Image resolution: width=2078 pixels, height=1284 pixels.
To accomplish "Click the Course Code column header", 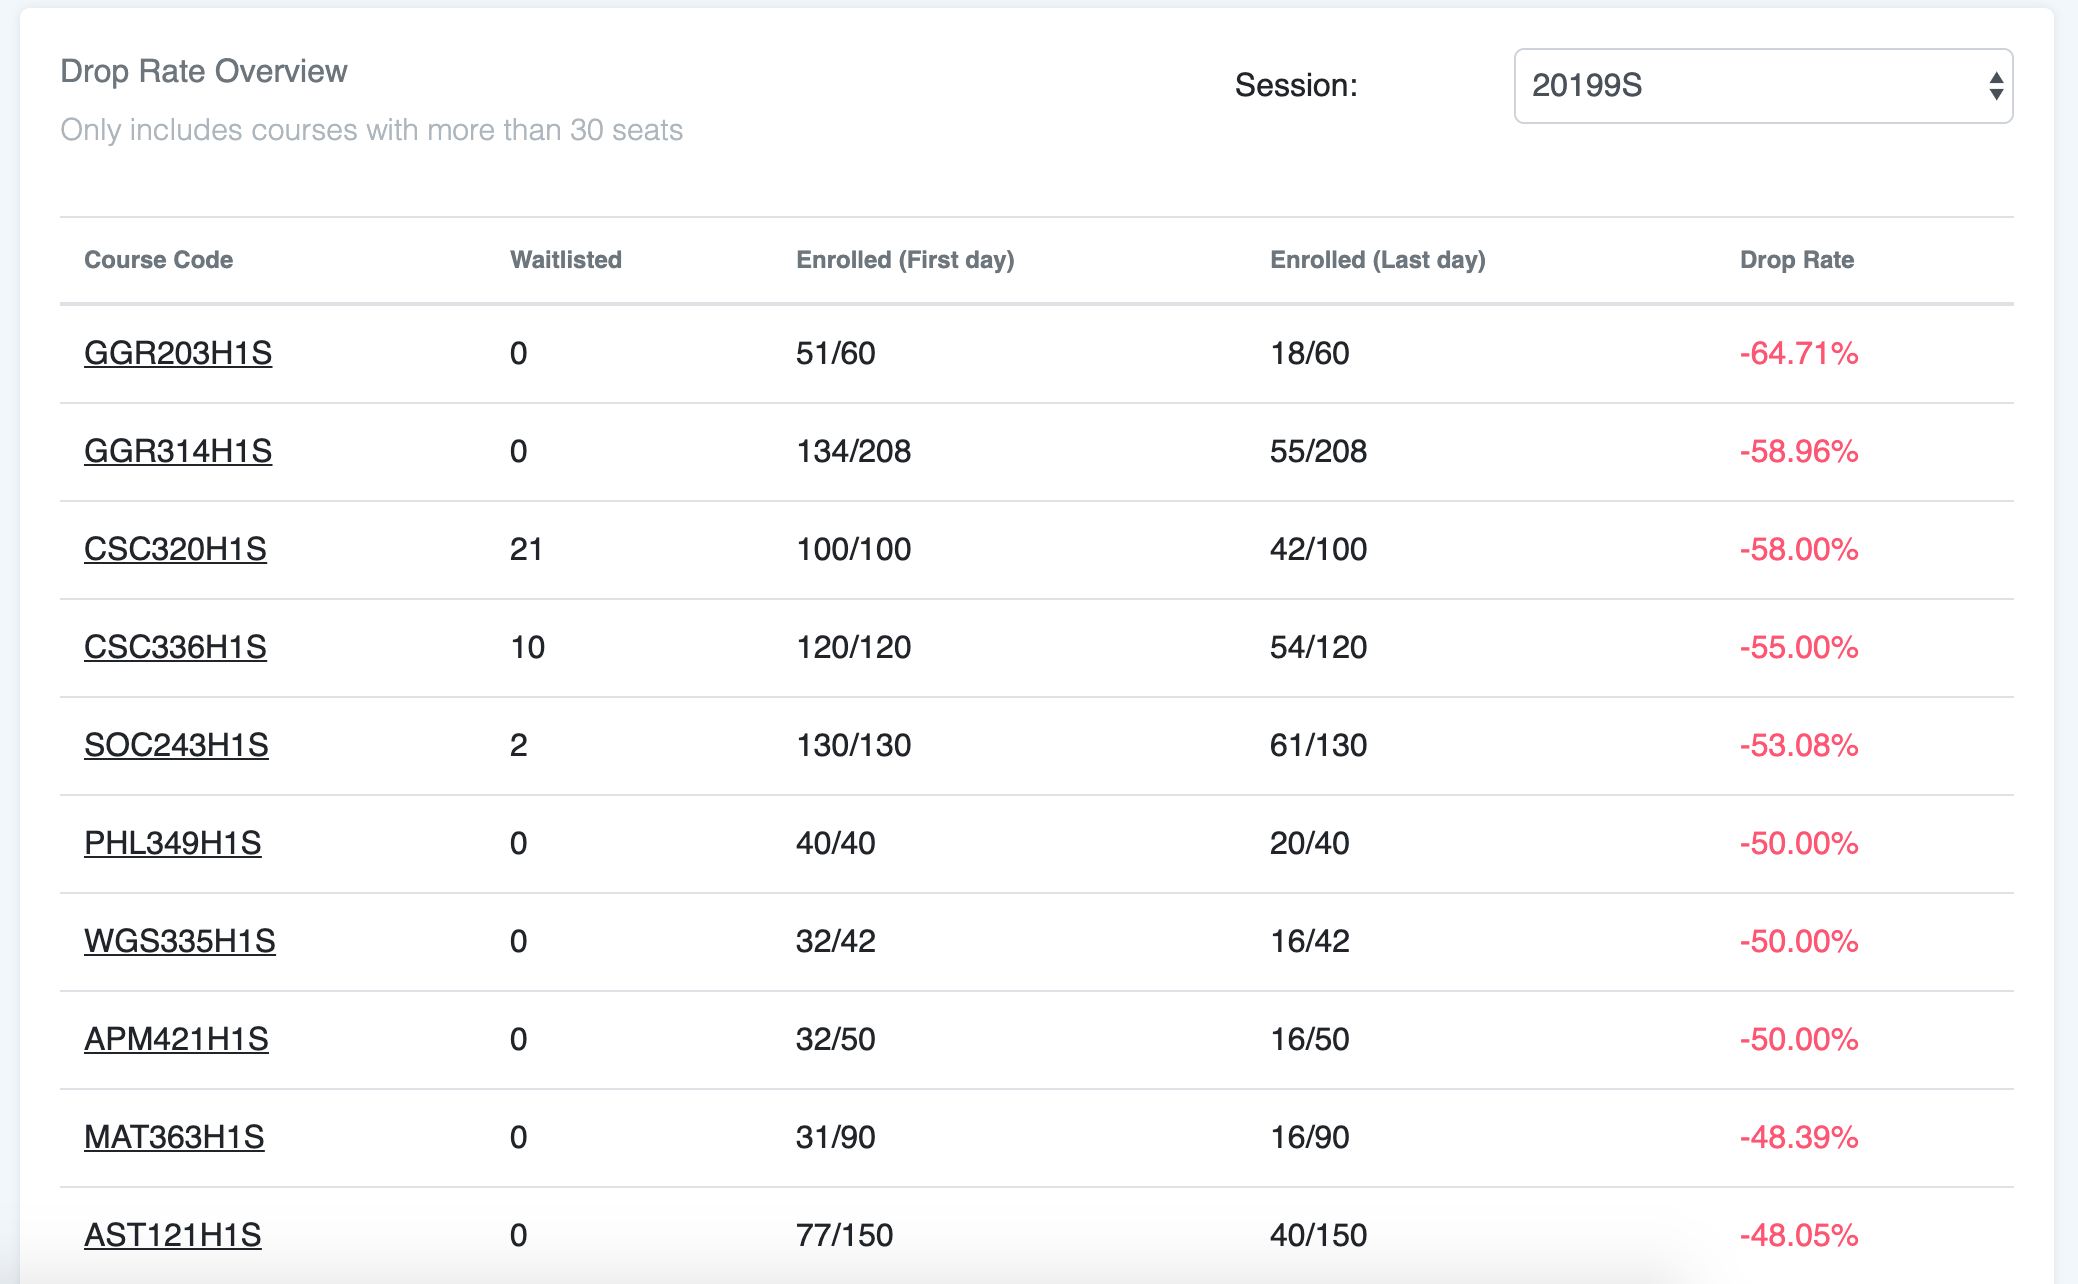I will (158, 260).
